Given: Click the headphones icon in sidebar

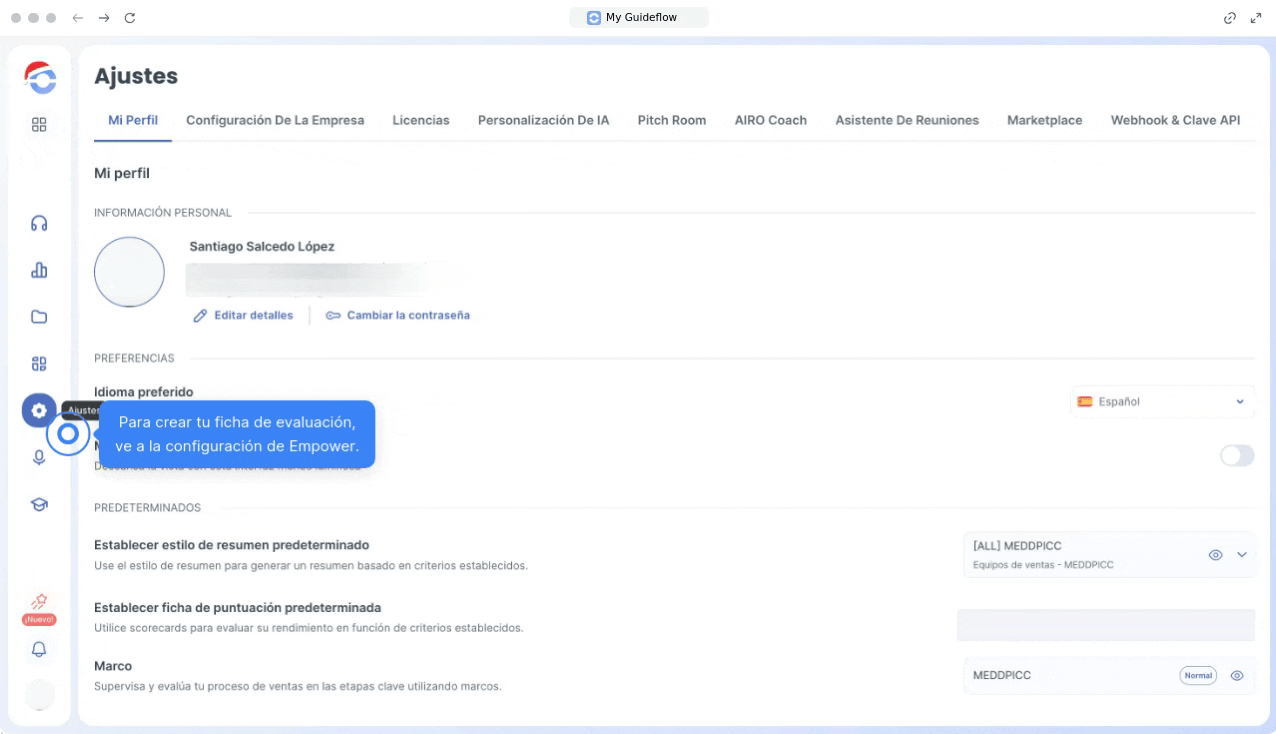Looking at the screenshot, I should pos(39,223).
